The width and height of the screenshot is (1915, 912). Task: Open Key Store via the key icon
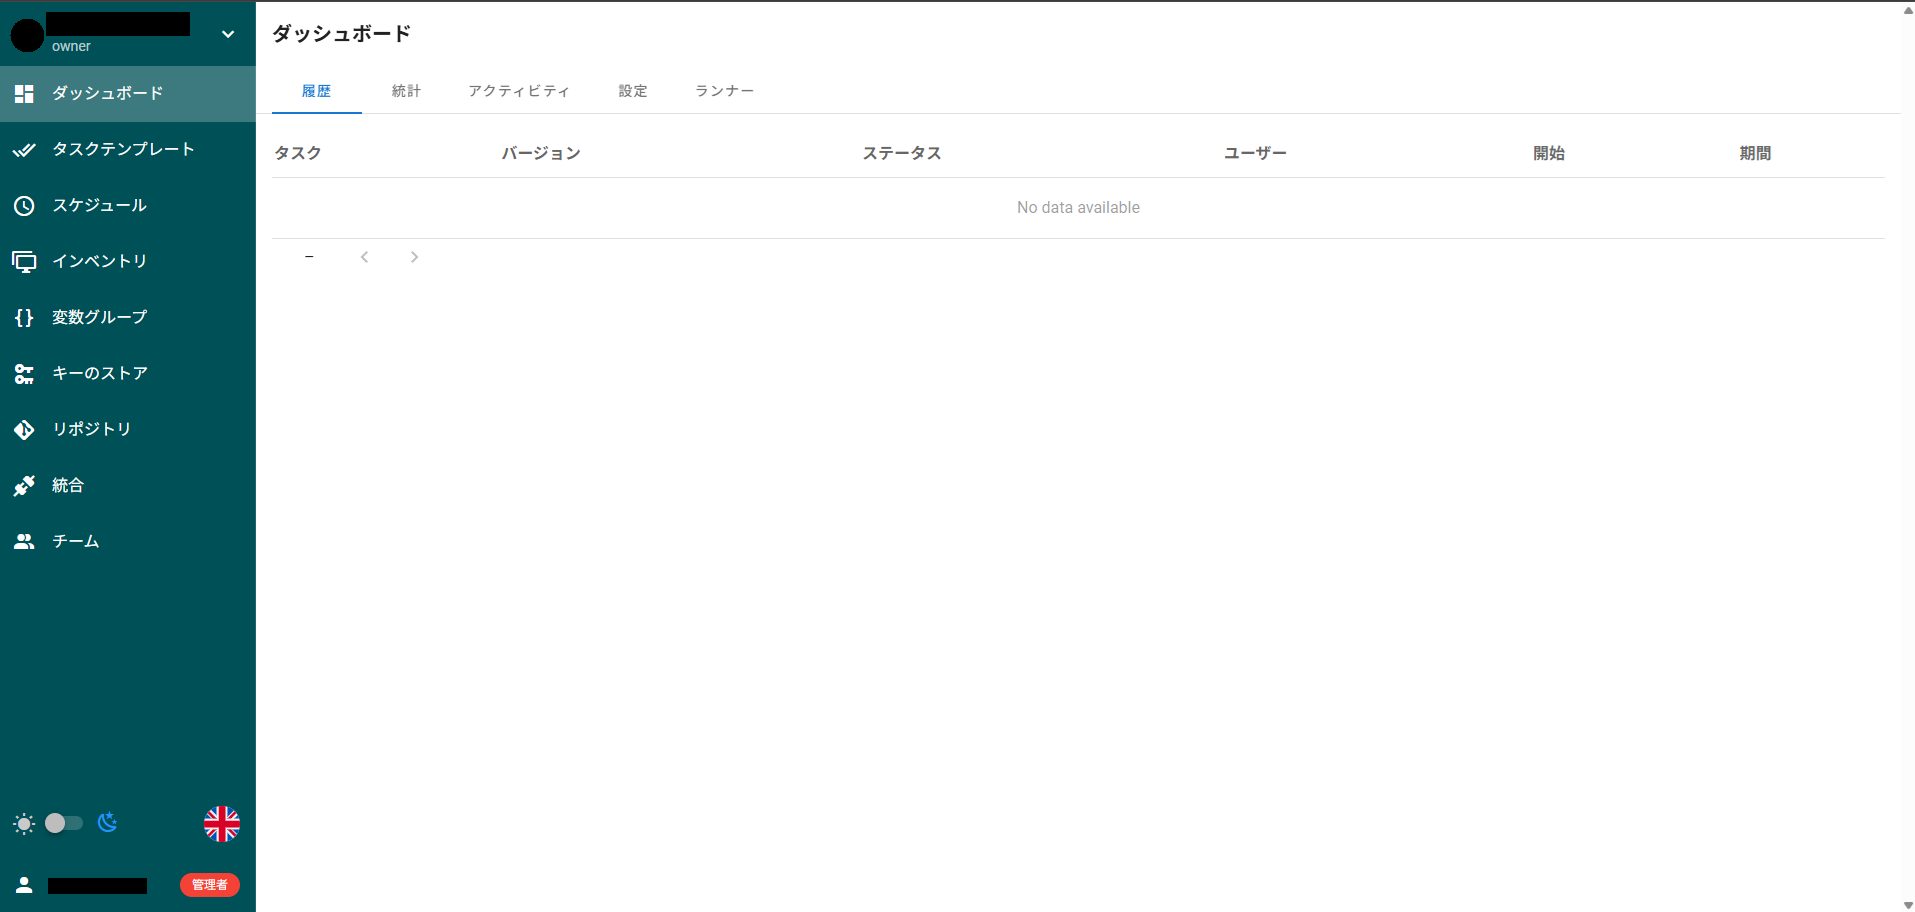point(24,374)
